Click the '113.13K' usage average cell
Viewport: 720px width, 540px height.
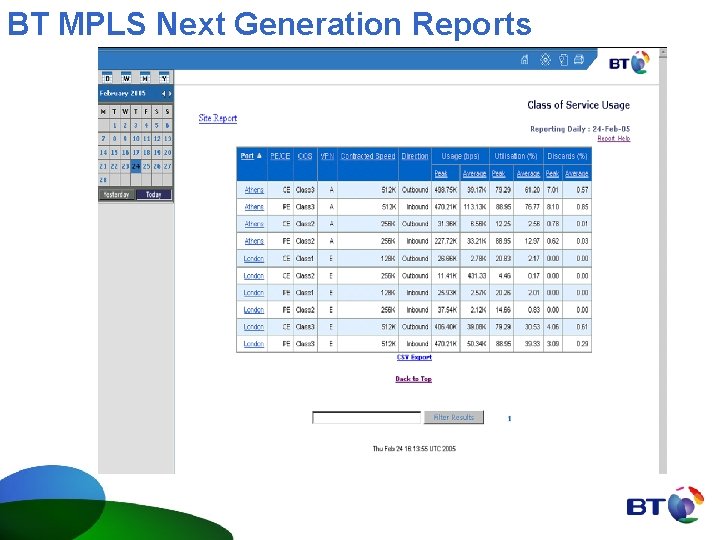click(475, 207)
